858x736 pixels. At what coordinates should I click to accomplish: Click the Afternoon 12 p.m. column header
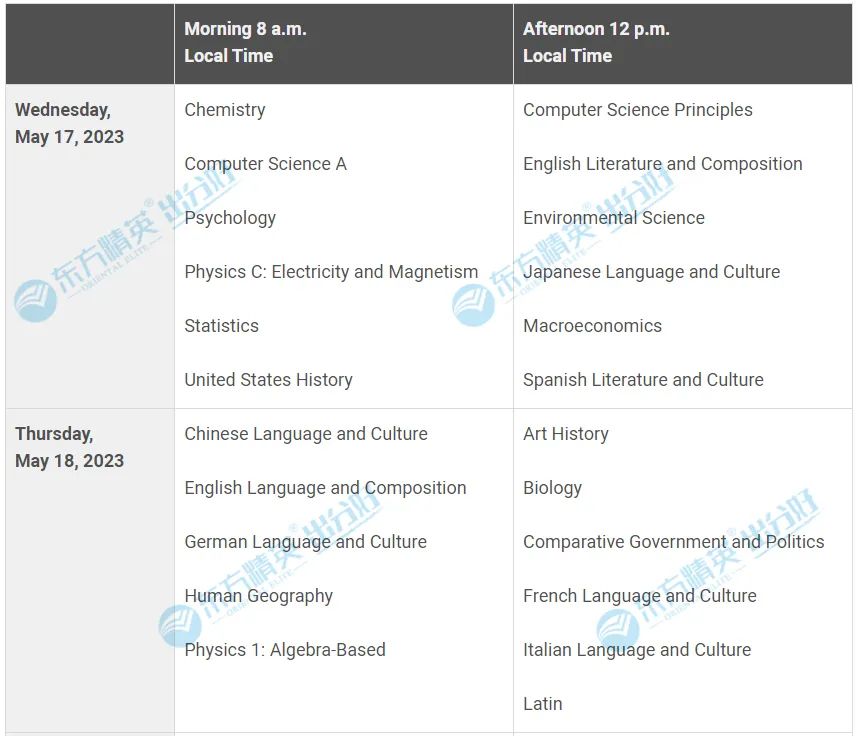682,43
